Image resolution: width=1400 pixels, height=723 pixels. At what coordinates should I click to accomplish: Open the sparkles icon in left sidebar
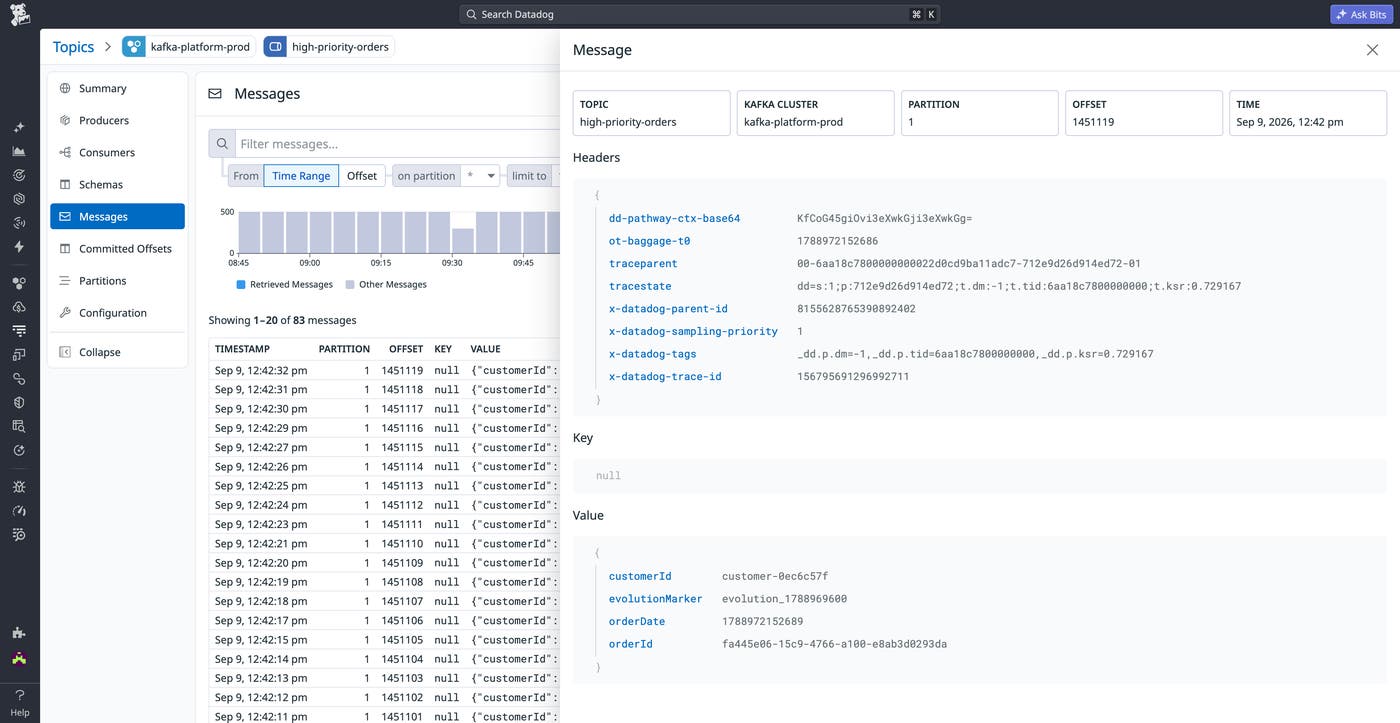click(x=19, y=128)
